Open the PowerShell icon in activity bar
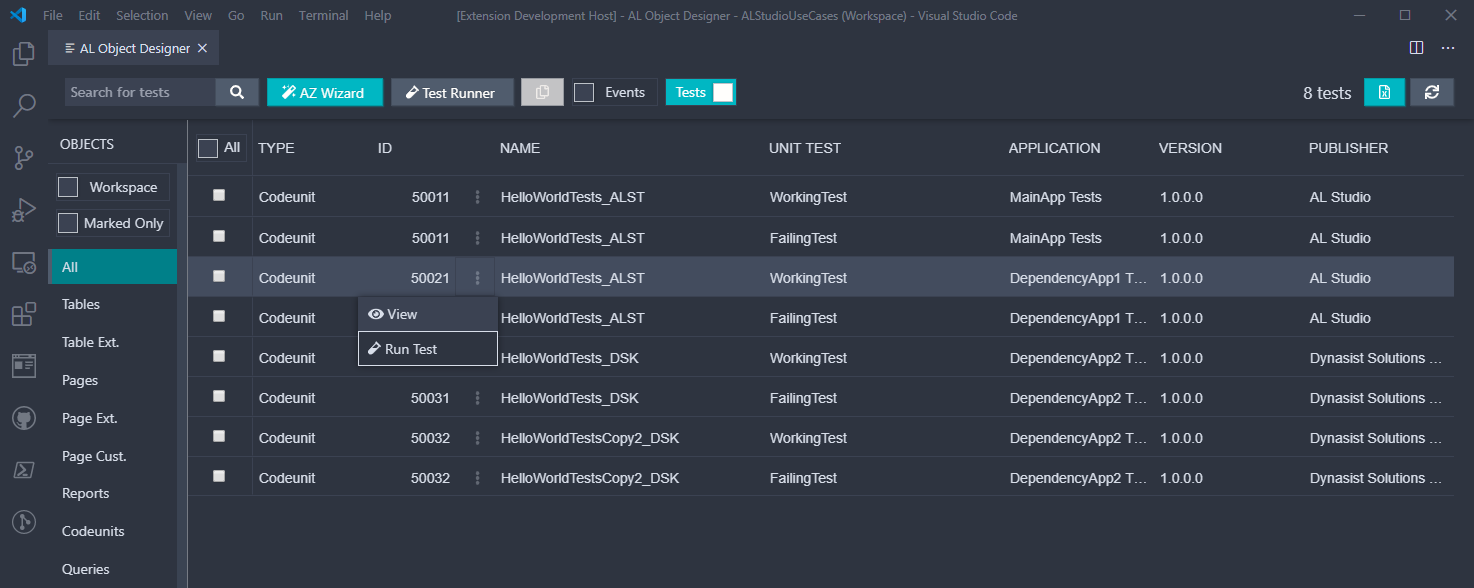This screenshot has height=588, width=1474. (x=24, y=470)
